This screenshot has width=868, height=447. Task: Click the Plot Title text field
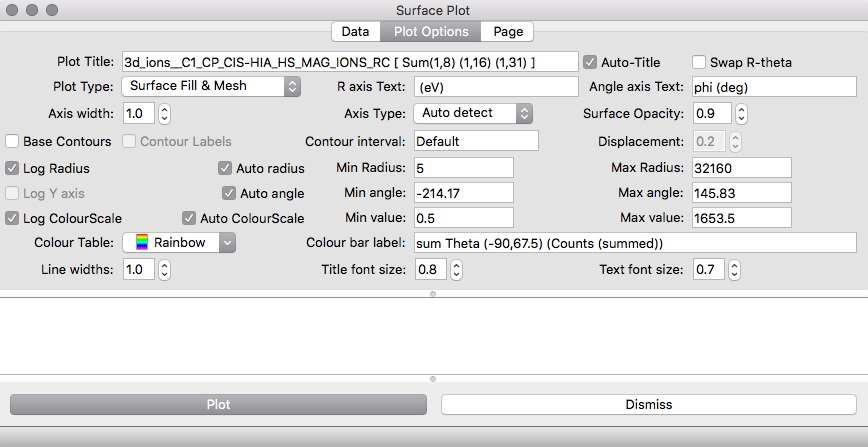349,62
